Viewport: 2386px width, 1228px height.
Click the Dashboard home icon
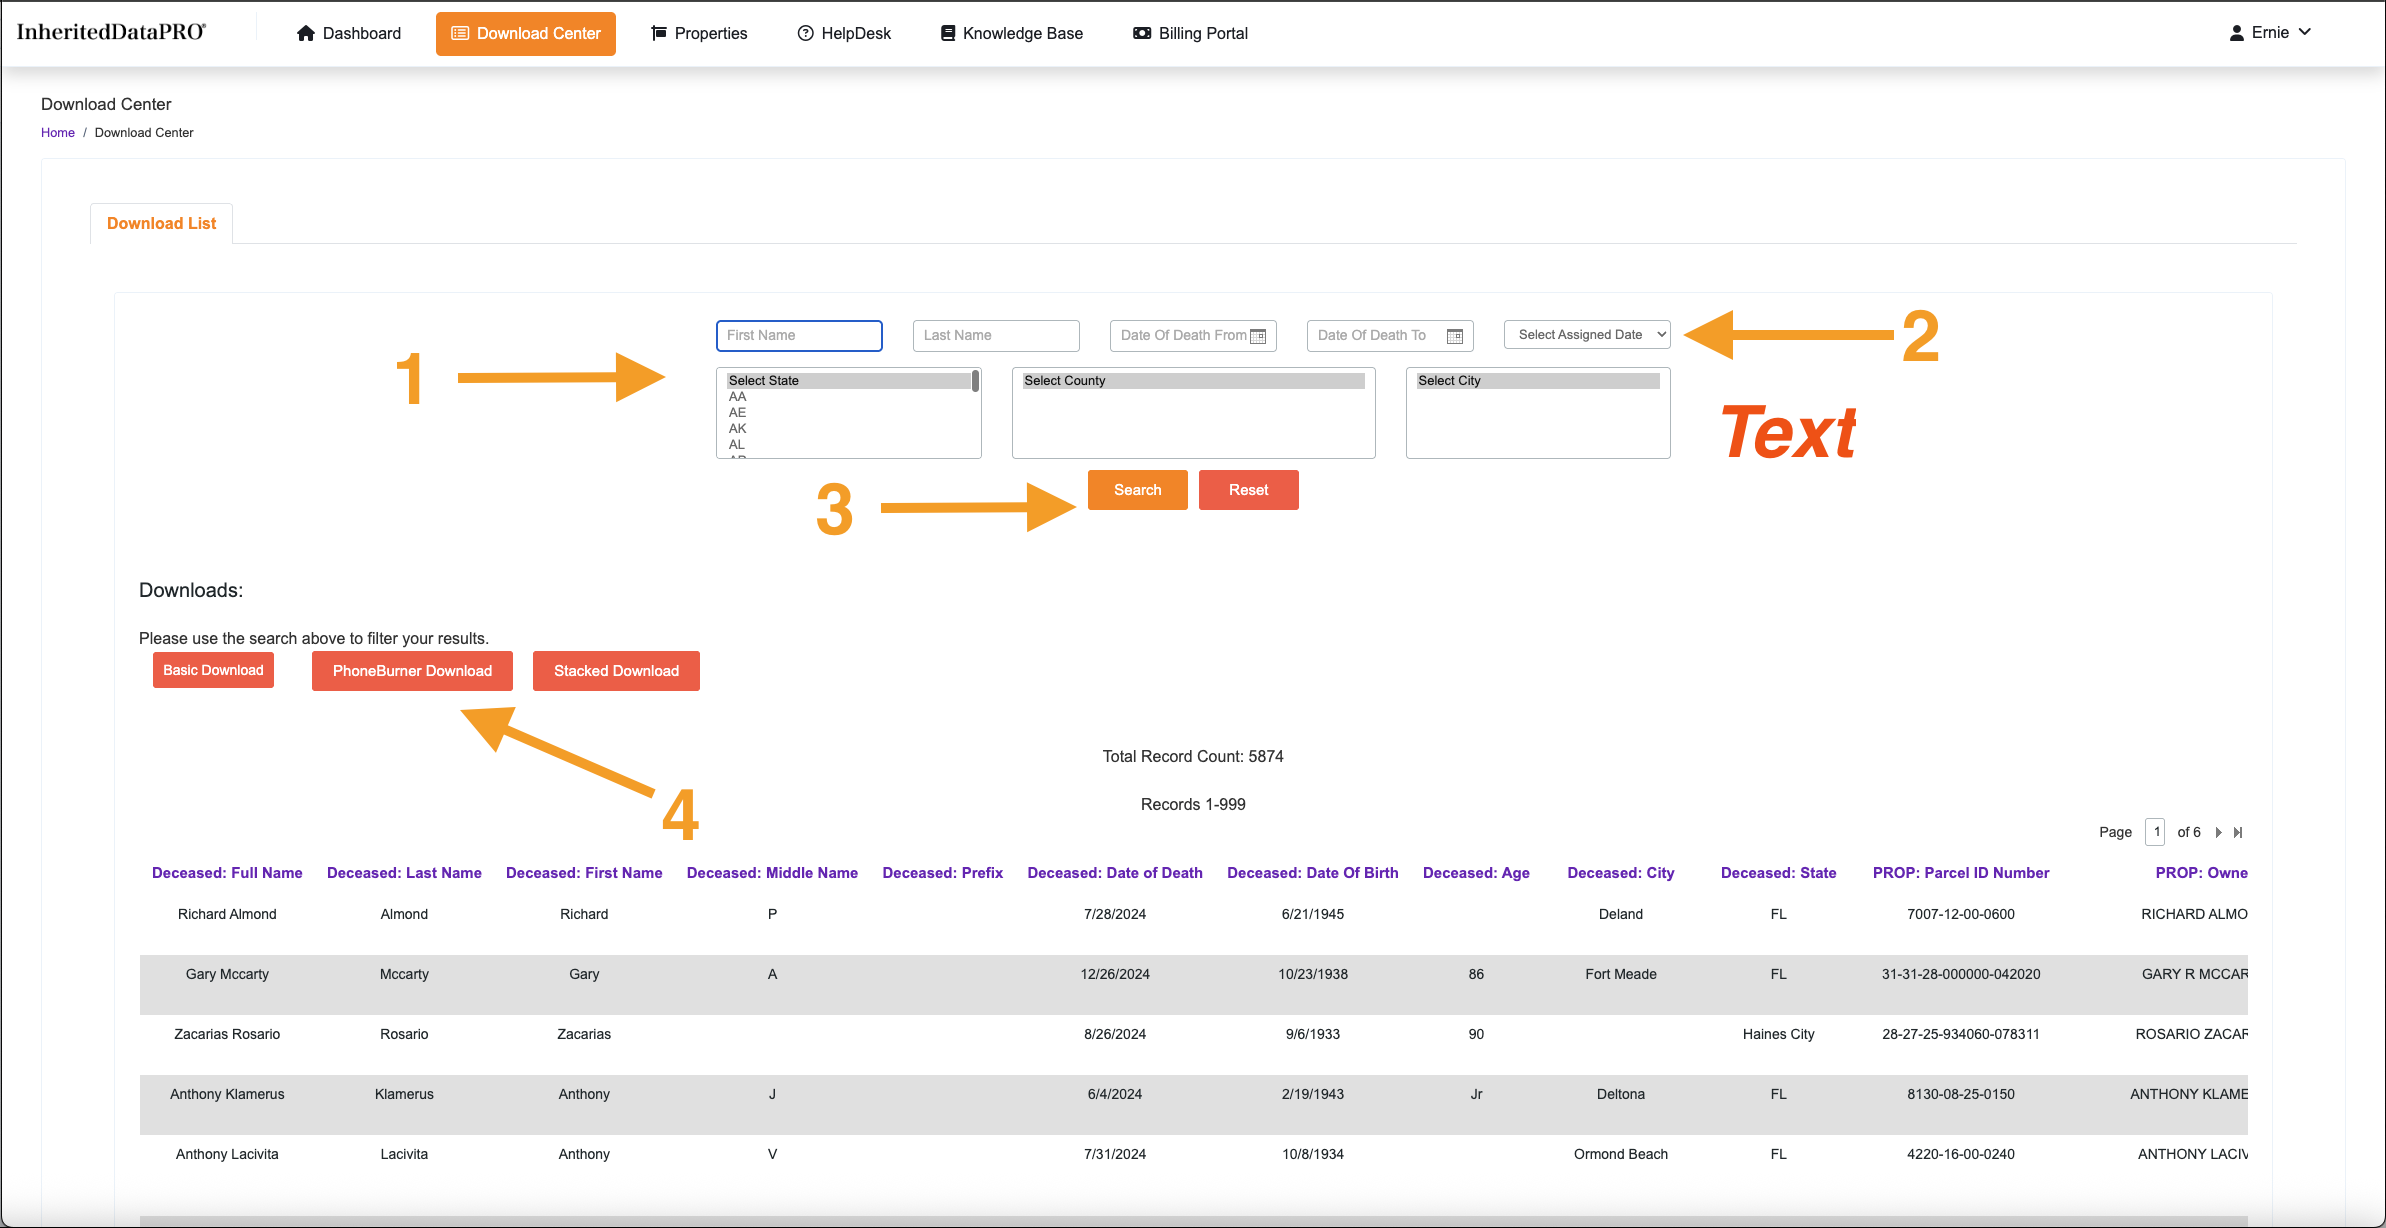click(x=306, y=33)
